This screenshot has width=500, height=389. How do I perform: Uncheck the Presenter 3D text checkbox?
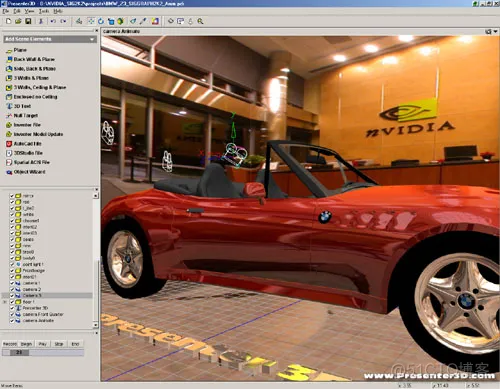pyautogui.click(x=12, y=308)
